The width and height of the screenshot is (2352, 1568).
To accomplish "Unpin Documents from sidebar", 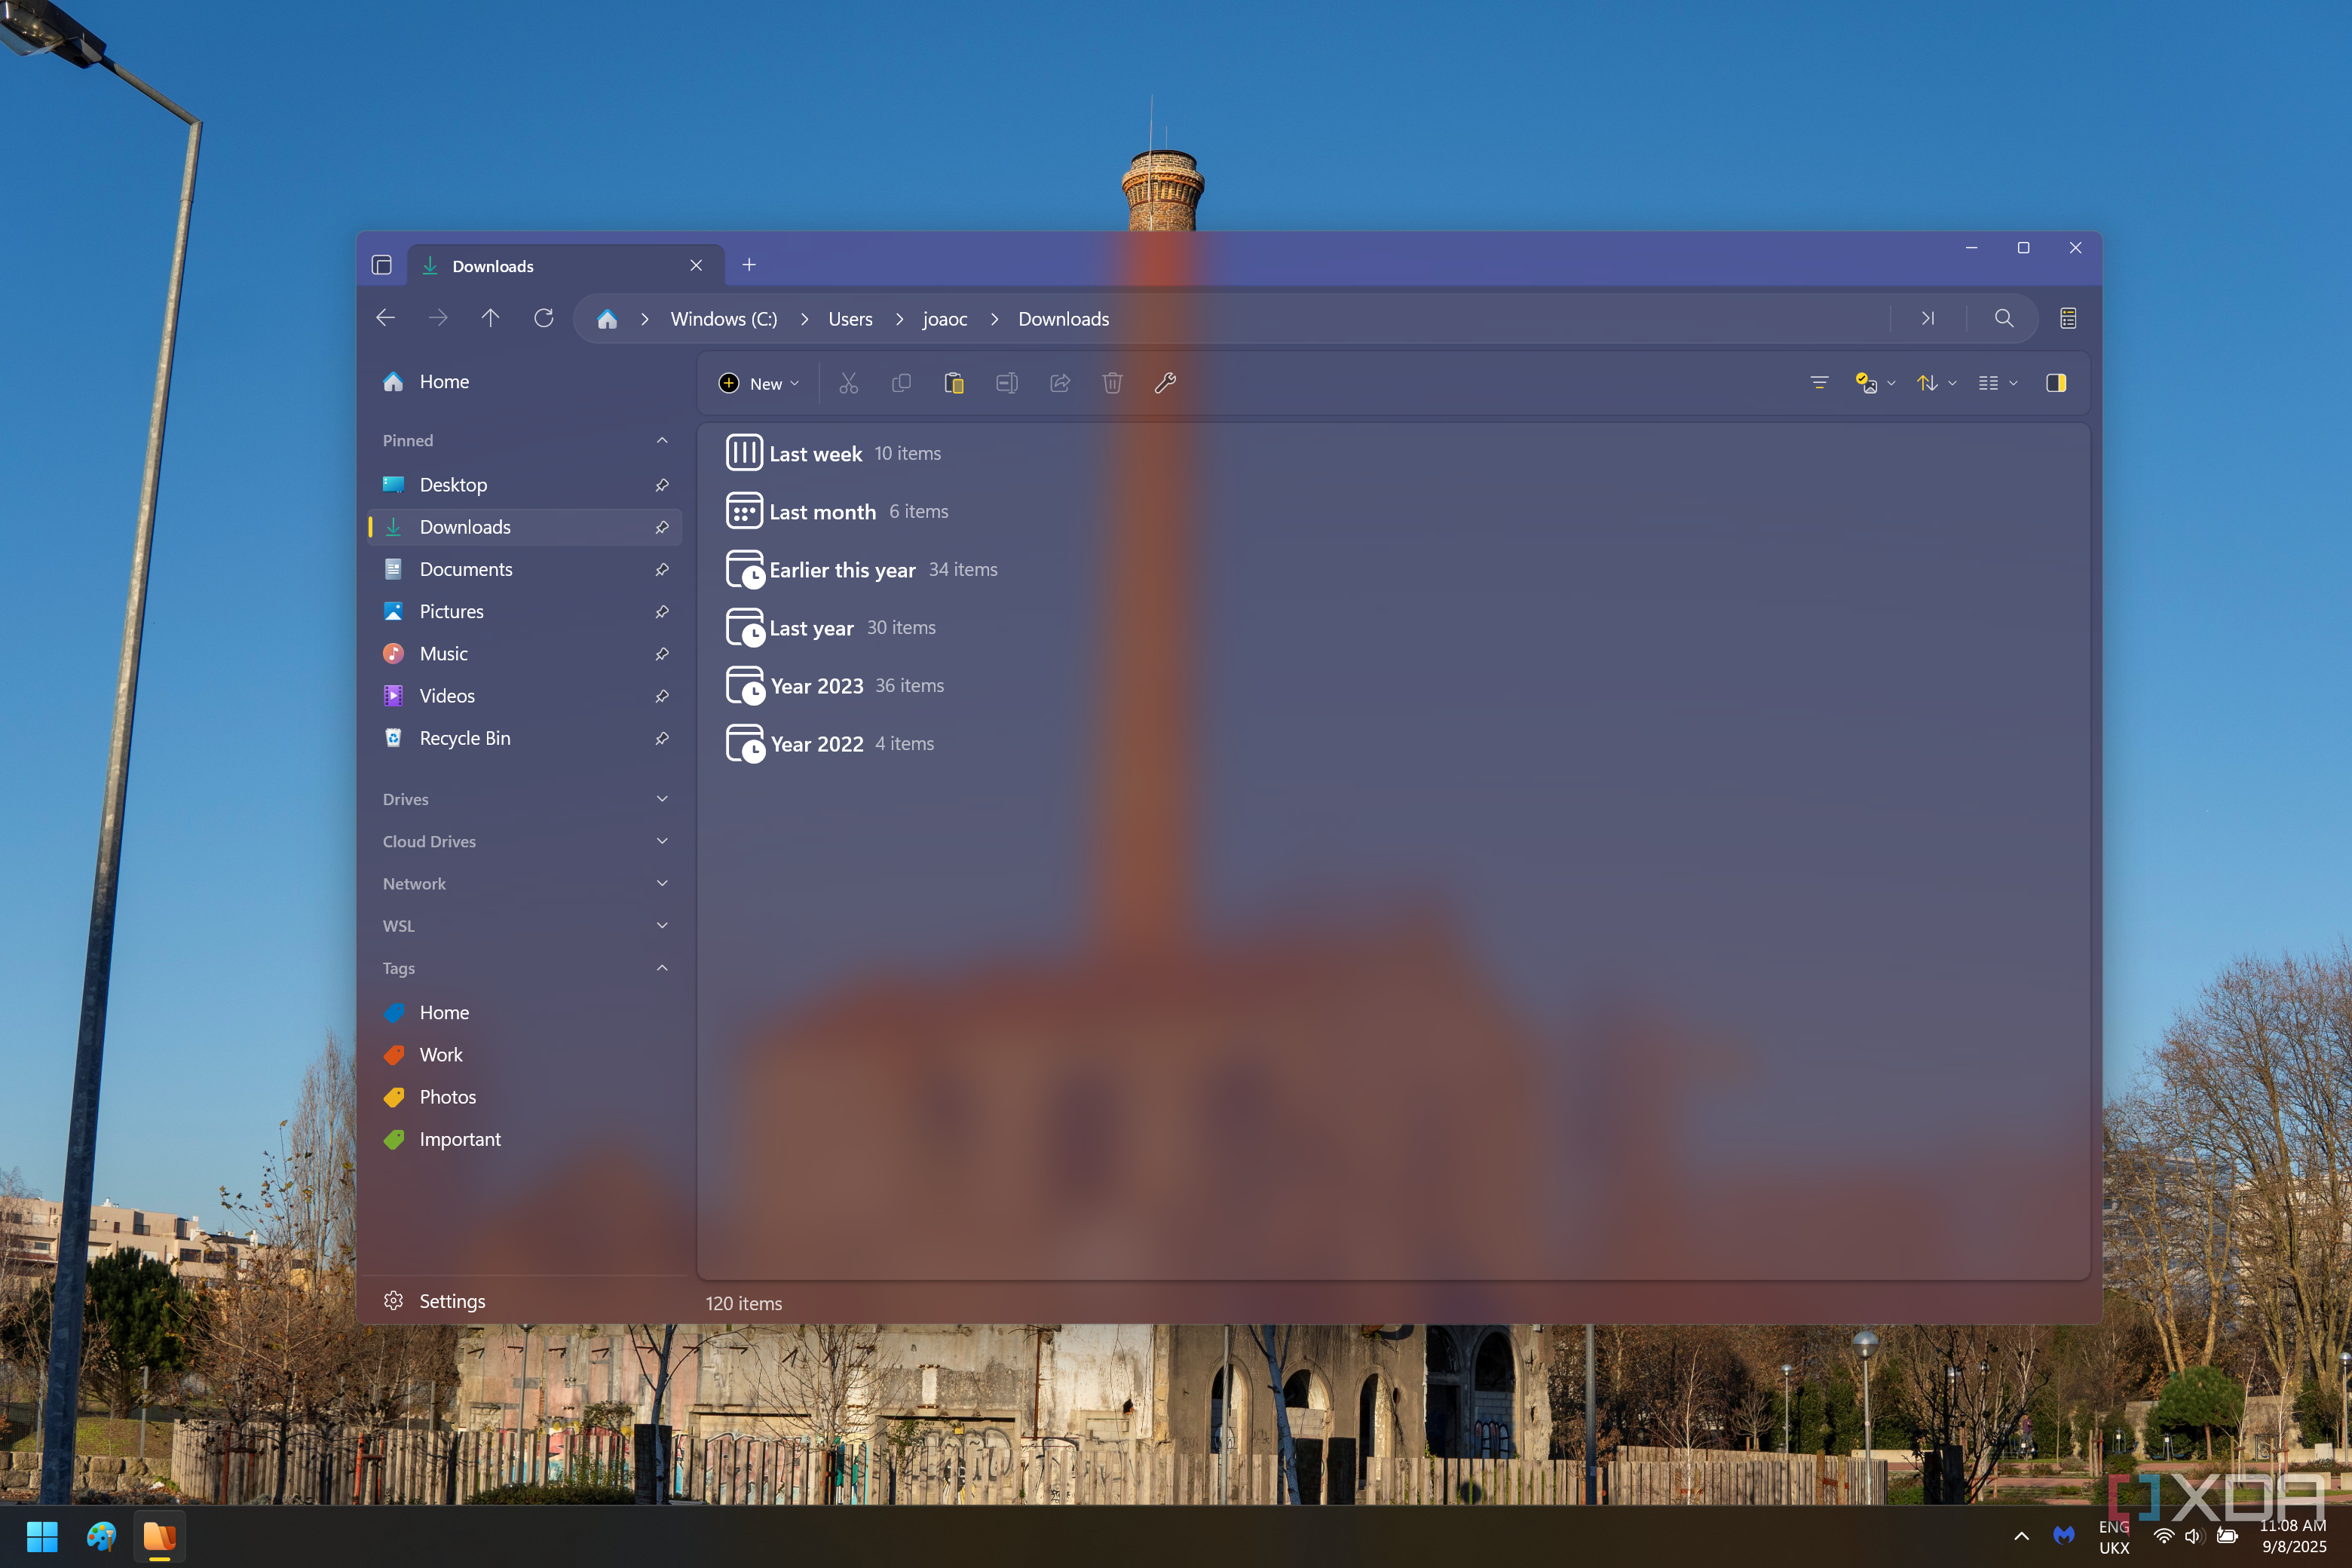I will (662, 569).
